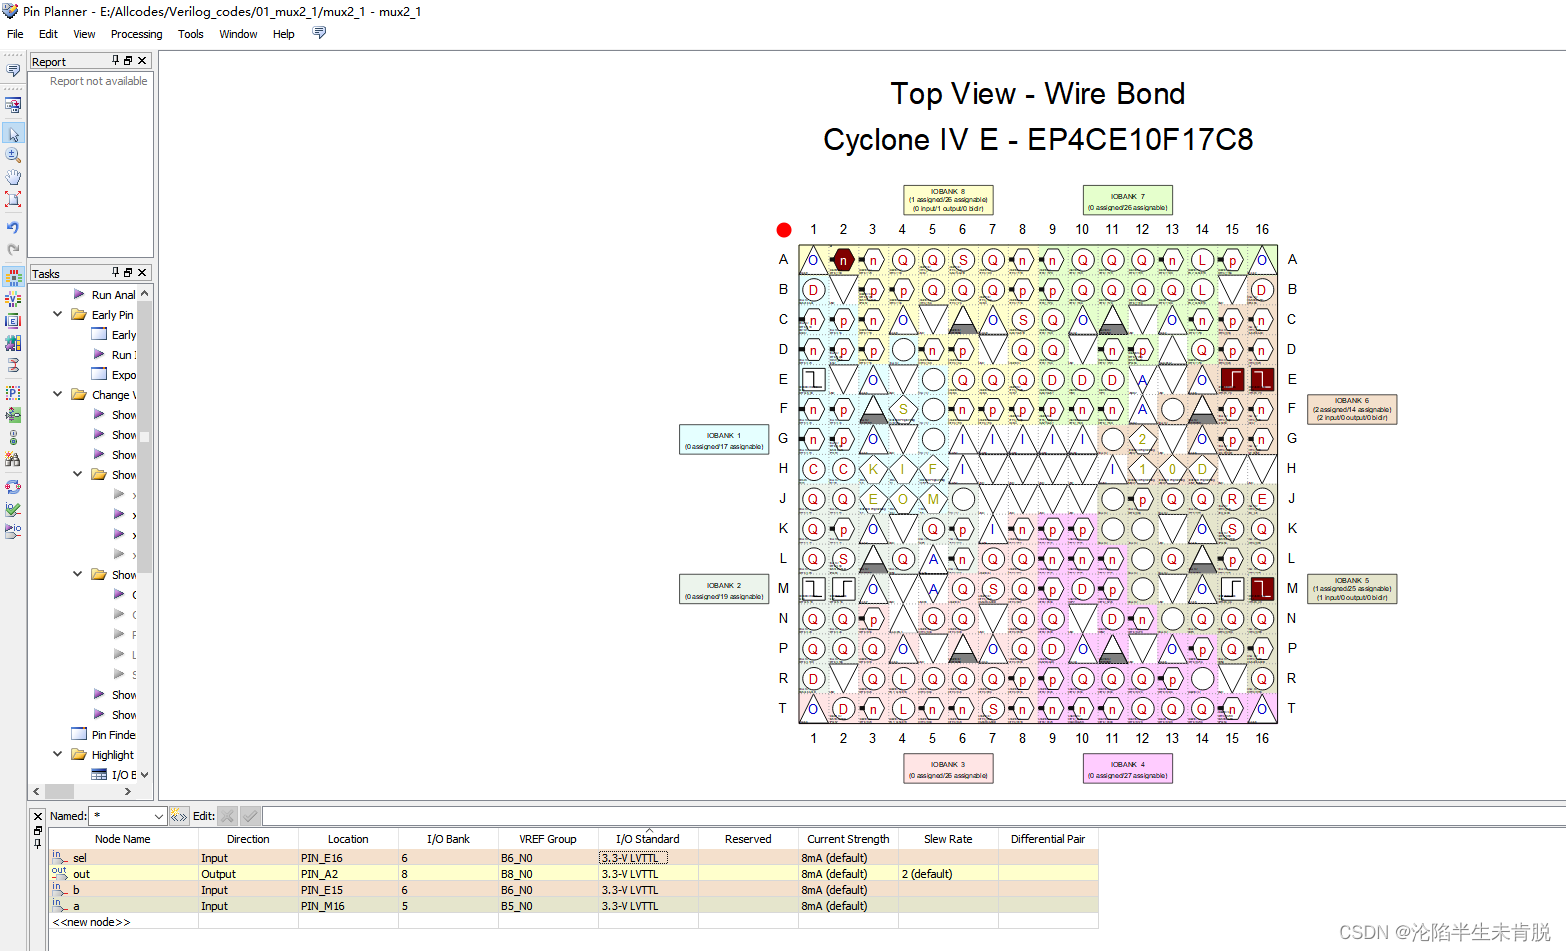
Task: Select the IOBANK 8 yellow legend box
Action: click(948, 200)
